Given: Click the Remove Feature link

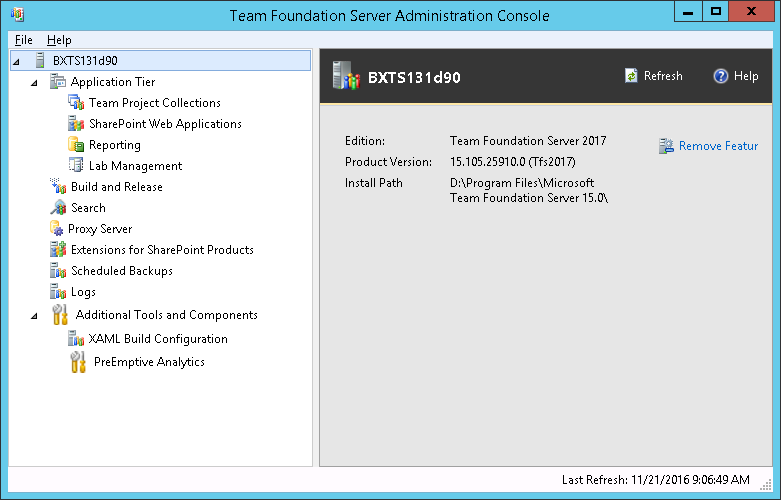Looking at the screenshot, I should click(x=718, y=146).
